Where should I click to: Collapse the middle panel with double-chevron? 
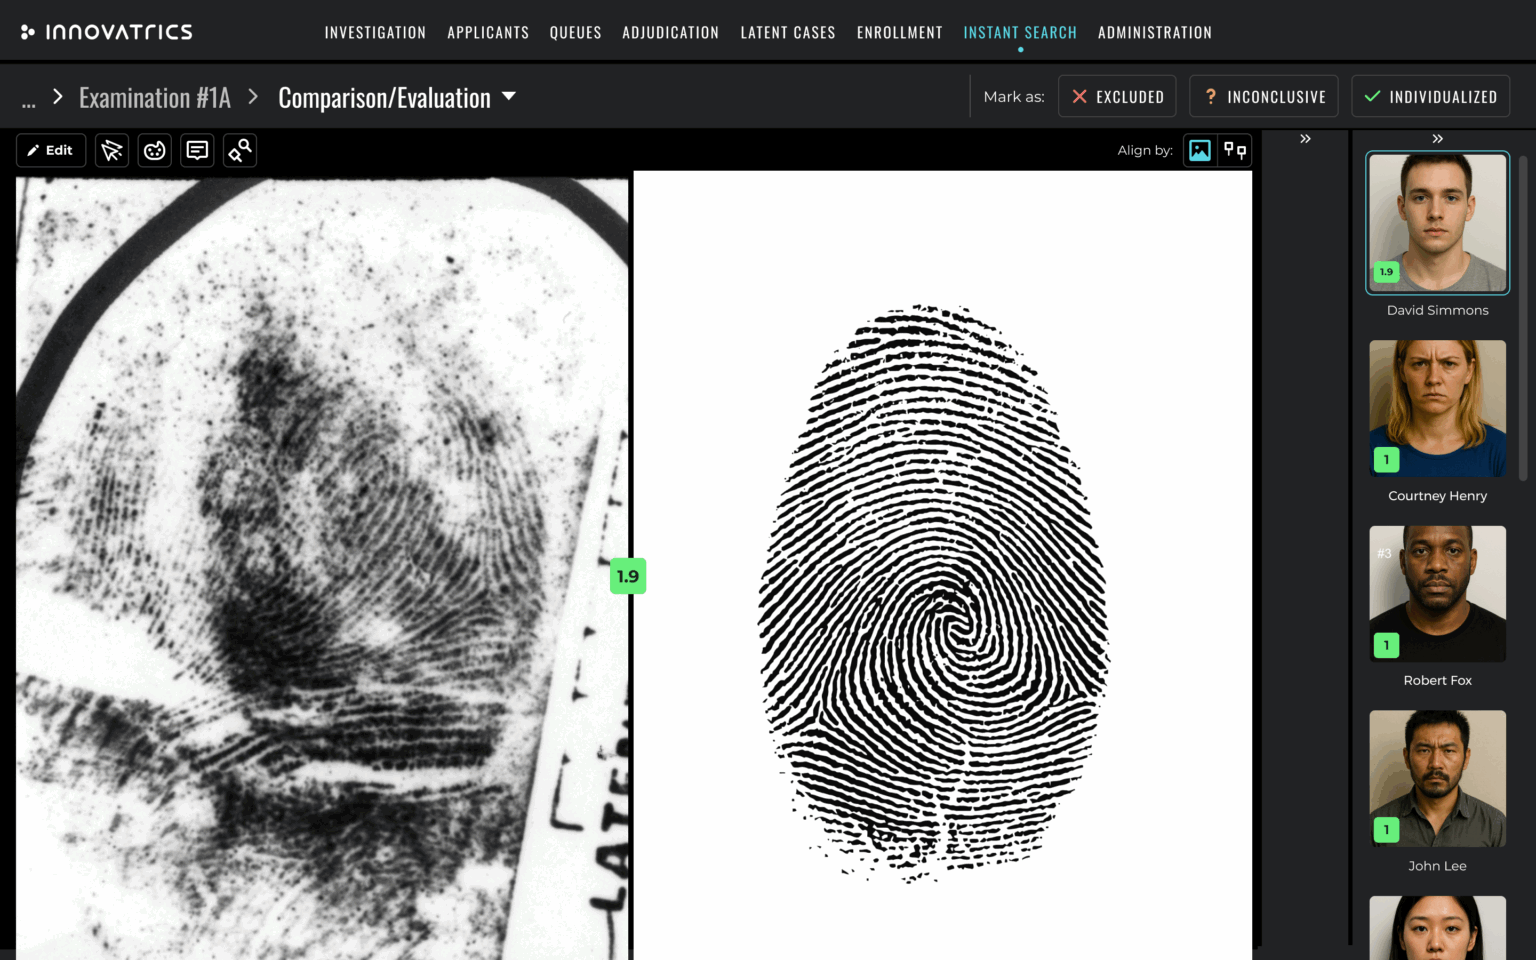[1305, 139]
